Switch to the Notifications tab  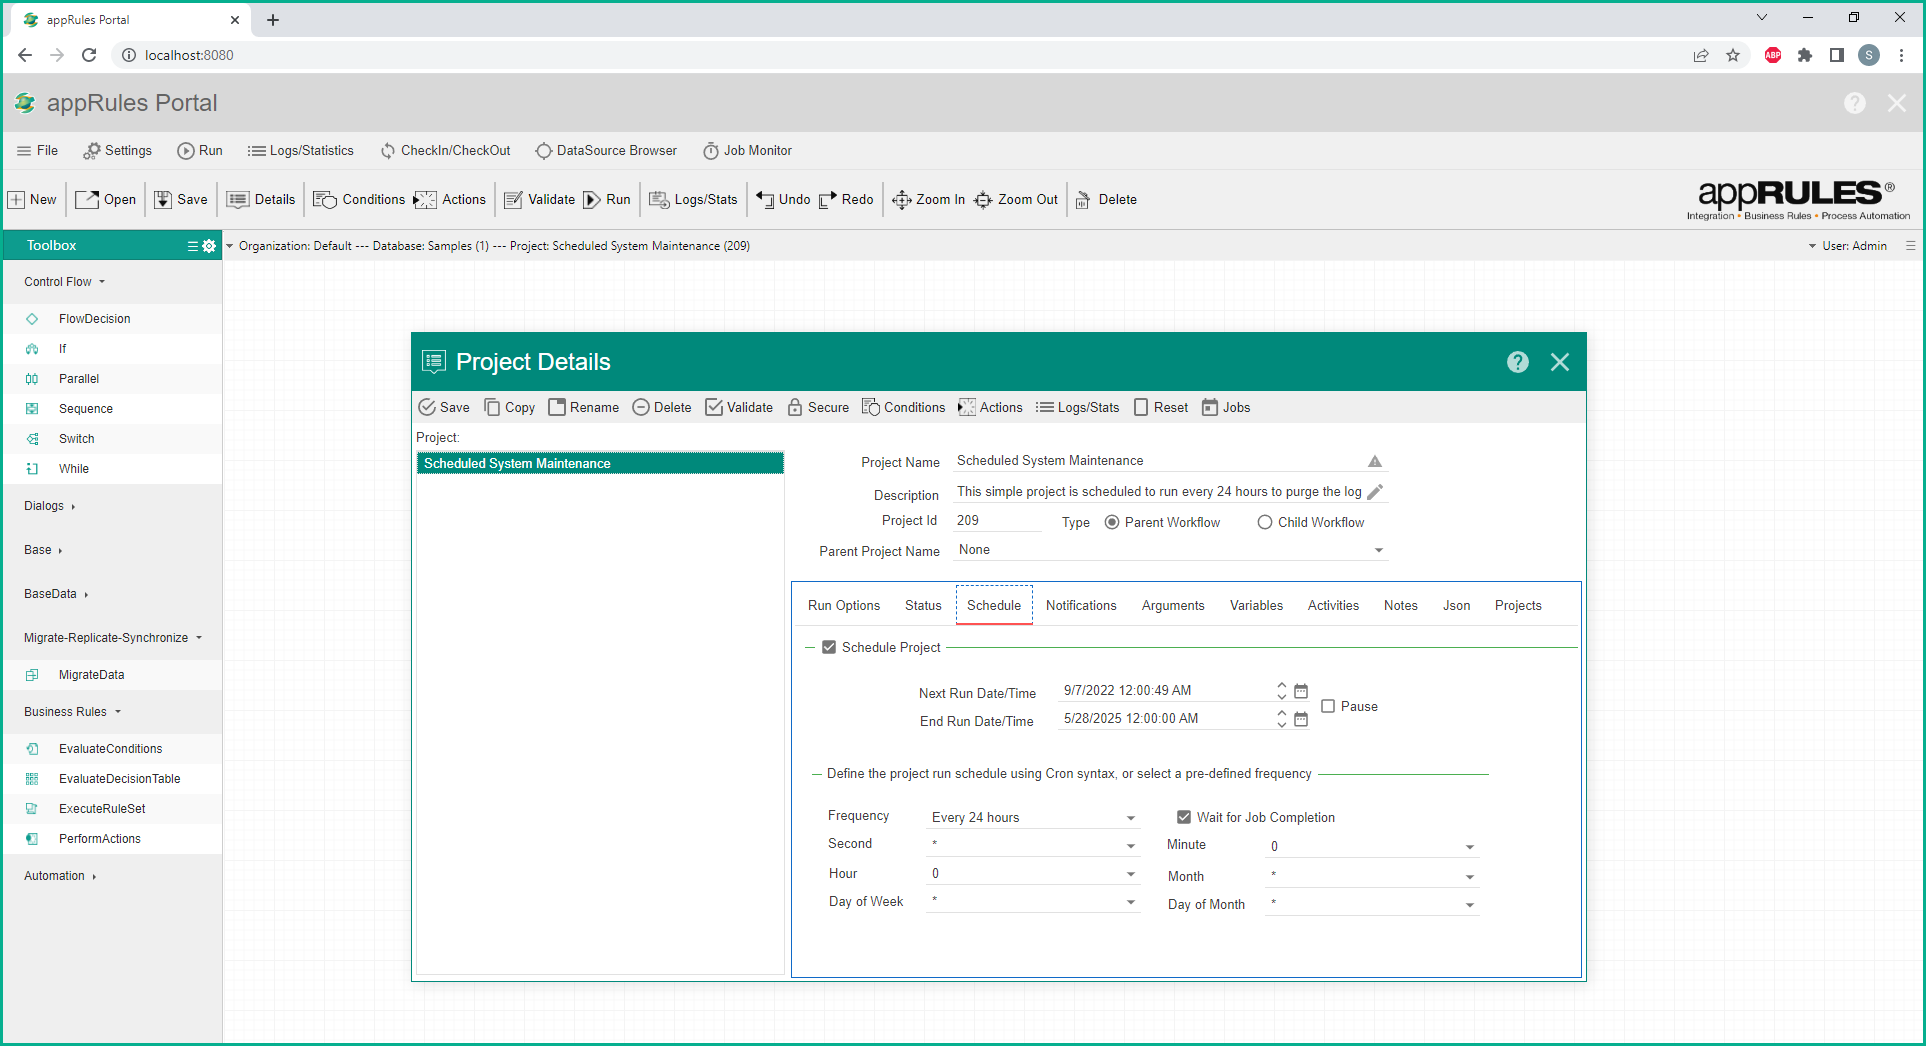[x=1080, y=606]
